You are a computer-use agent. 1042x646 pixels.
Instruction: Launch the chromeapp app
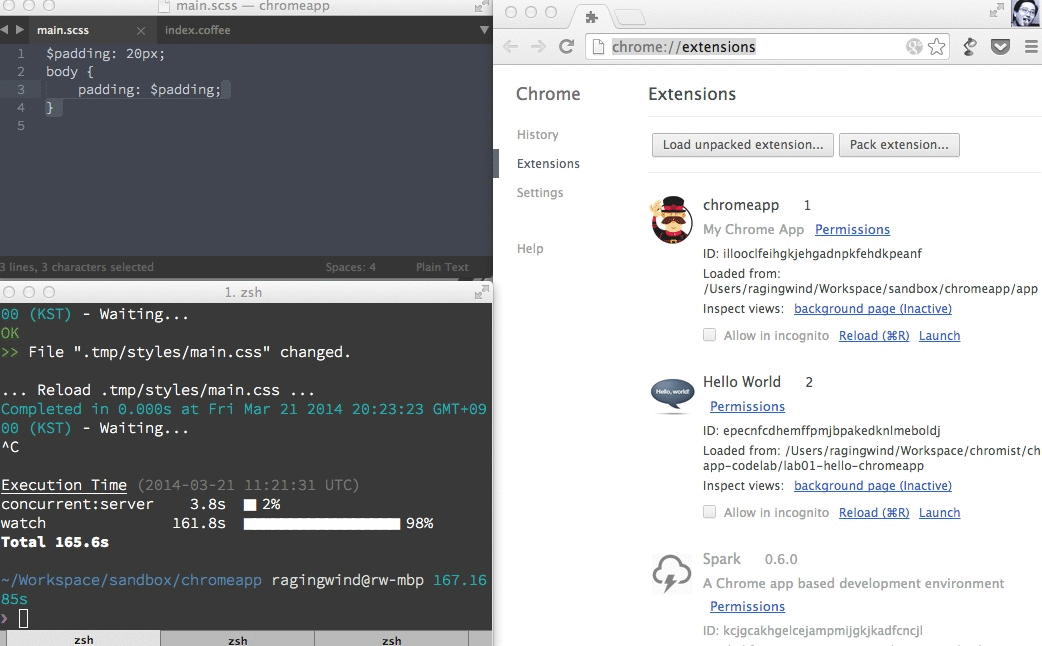(x=939, y=336)
